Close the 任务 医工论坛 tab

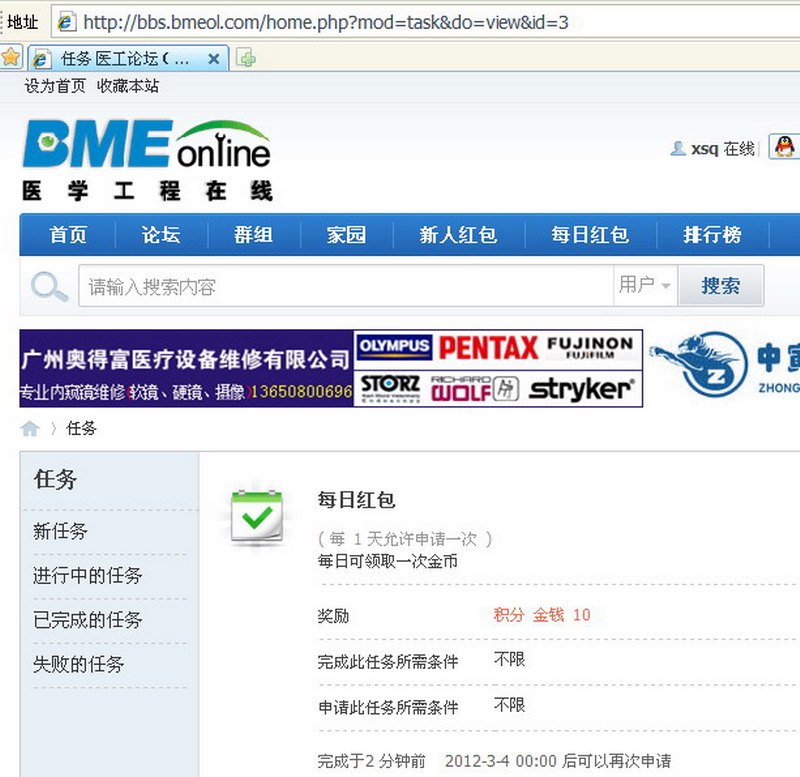click(x=213, y=59)
